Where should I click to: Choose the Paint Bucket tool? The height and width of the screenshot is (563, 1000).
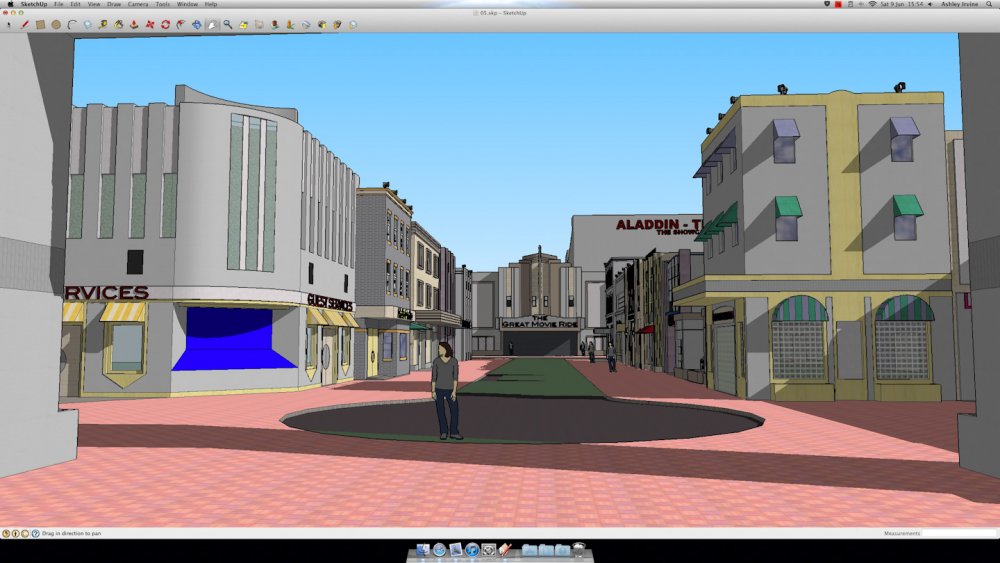point(119,24)
